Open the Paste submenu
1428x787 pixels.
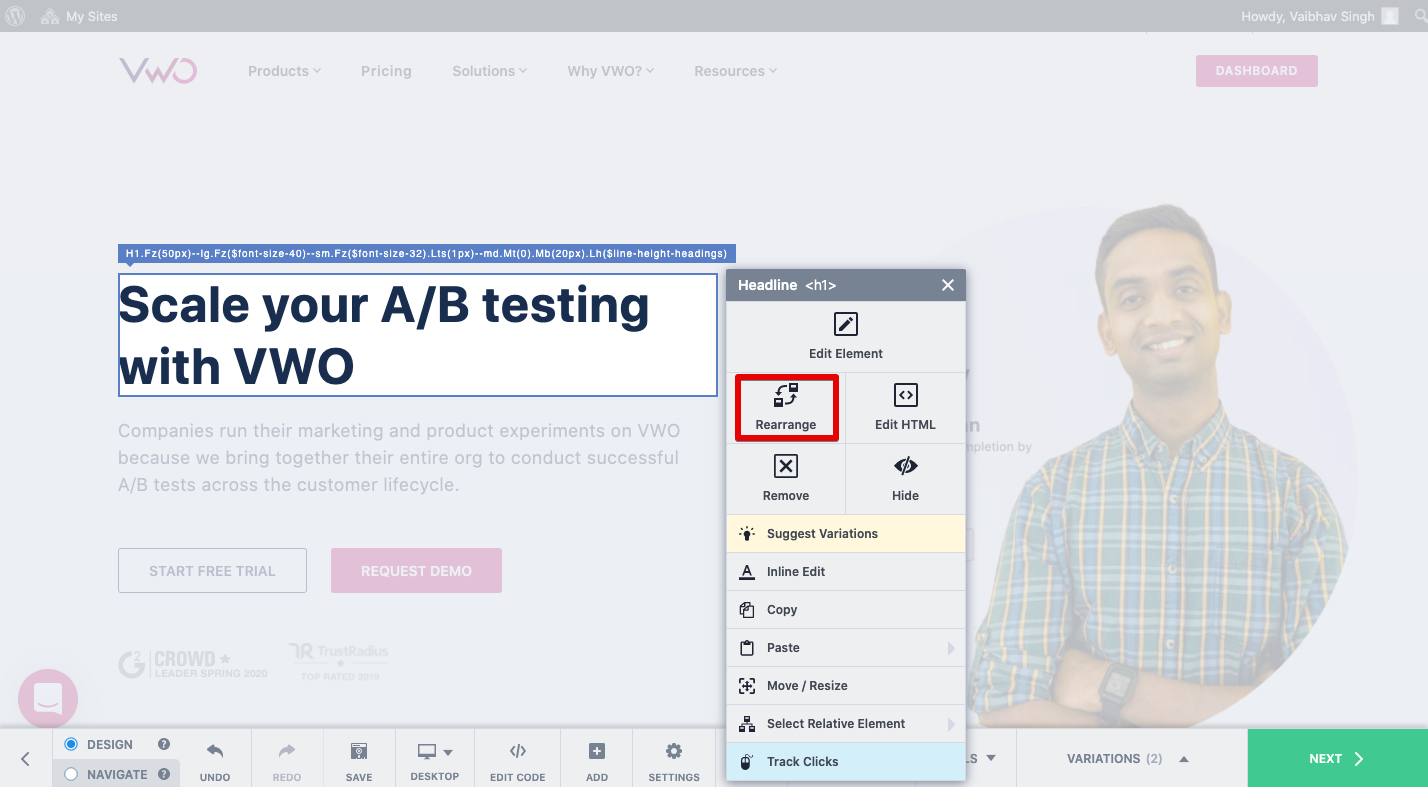pos(845,648)
